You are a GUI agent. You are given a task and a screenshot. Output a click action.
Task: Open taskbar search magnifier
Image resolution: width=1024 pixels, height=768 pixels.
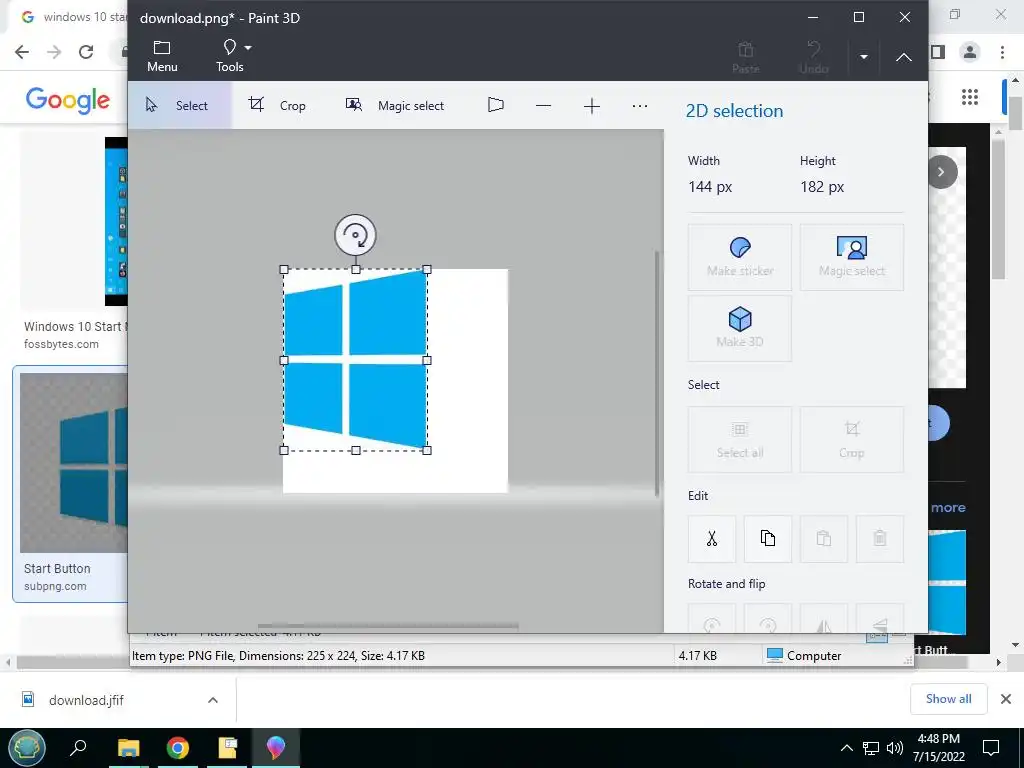tap(78, 747)
